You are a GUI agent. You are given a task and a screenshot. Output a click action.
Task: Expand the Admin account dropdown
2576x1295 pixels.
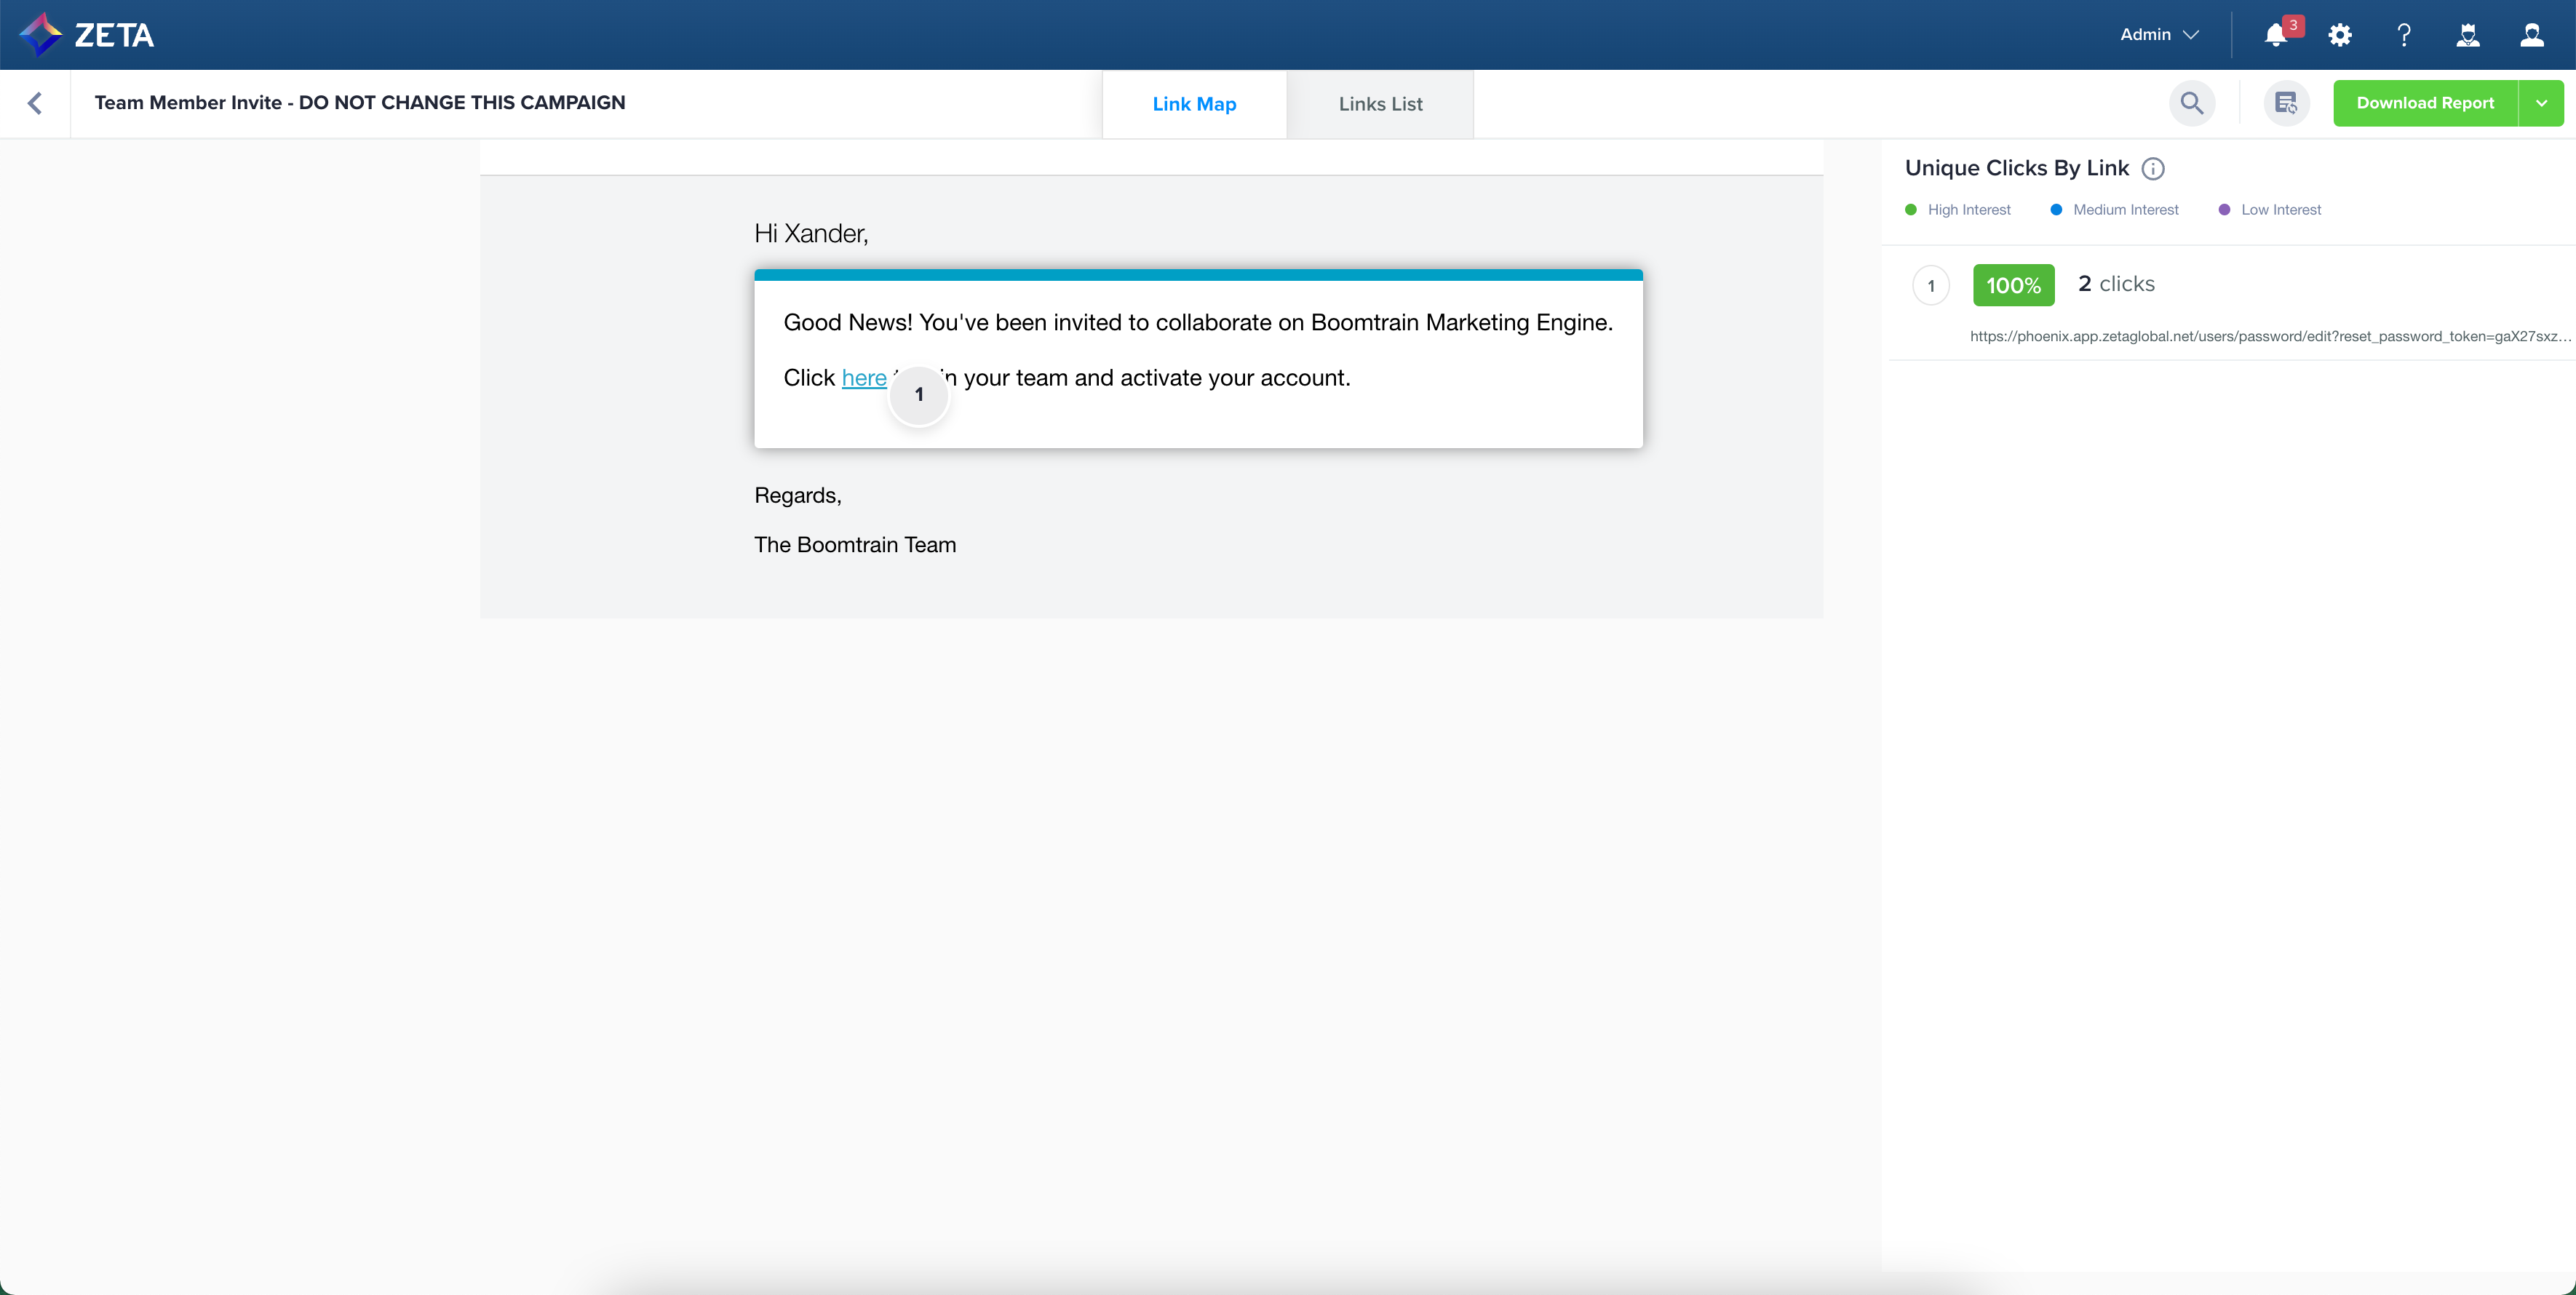tap(2159, 35)
